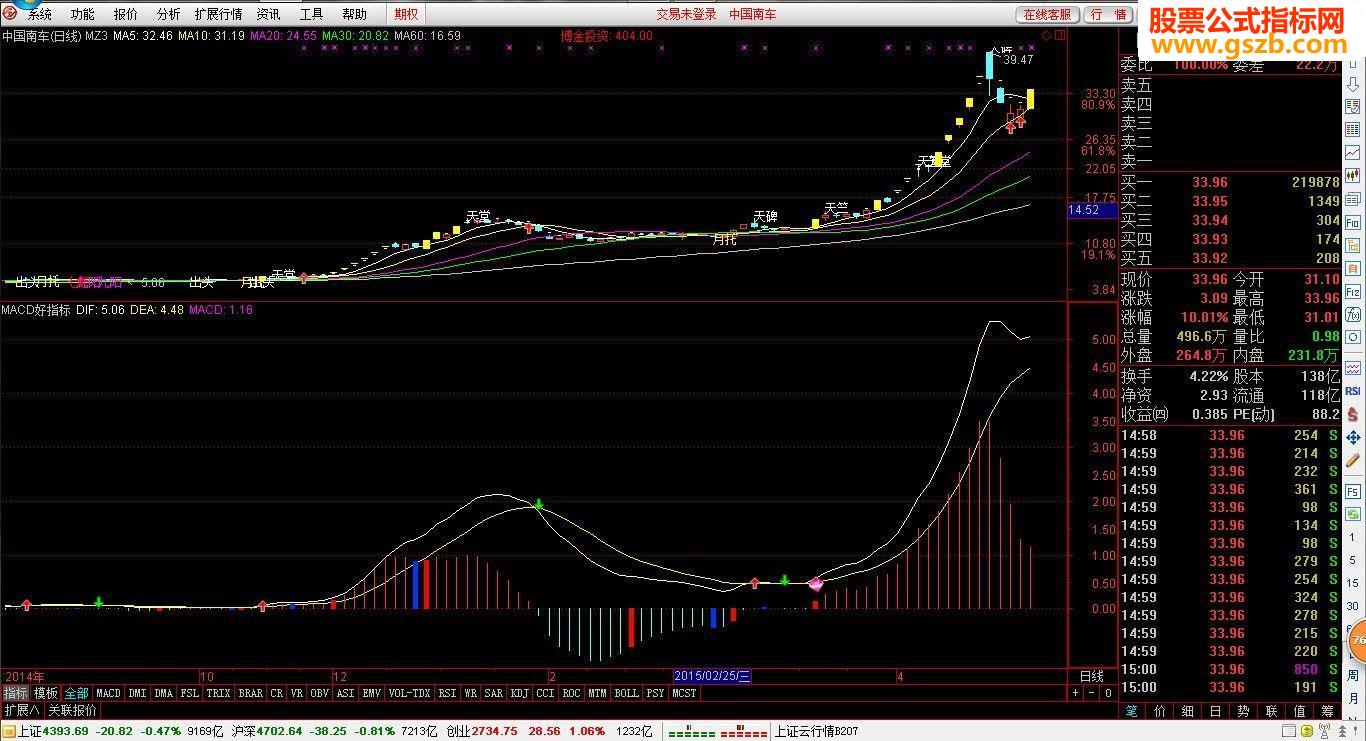This screenshot has height=741, width=1366.
Task: Click the orange document icon in the sidebar
Action: pos(1353,269)
